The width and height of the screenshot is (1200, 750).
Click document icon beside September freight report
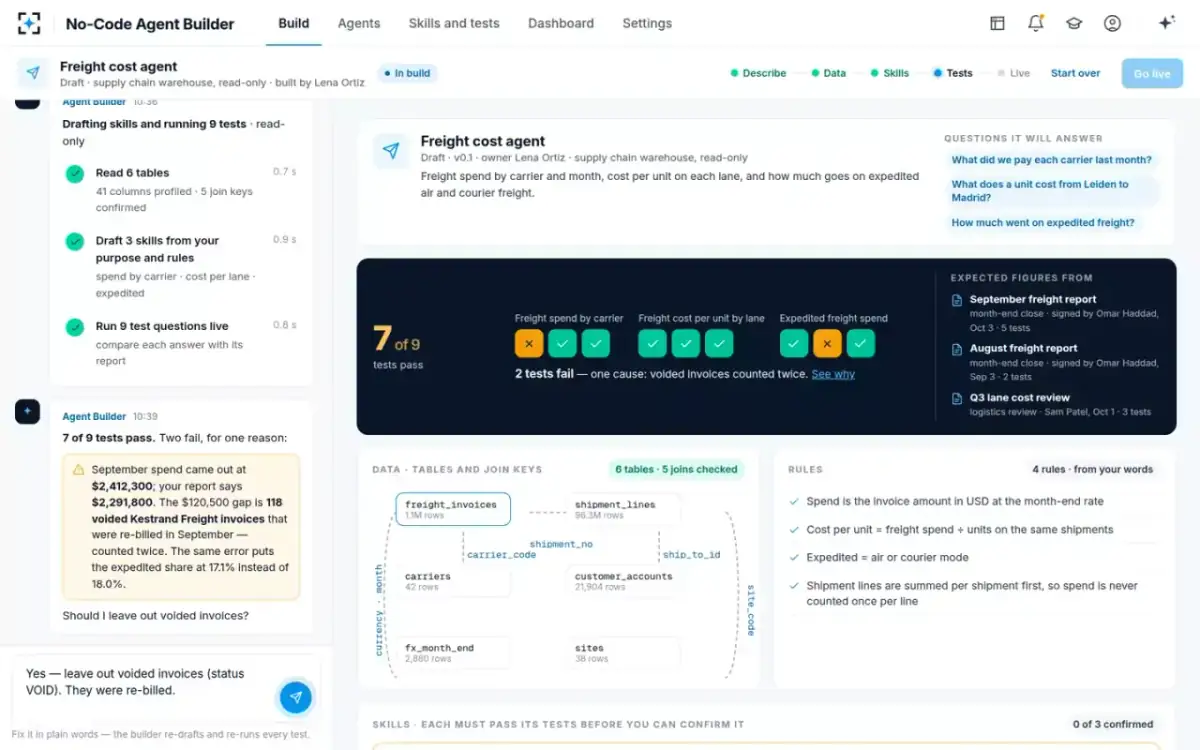[x=958, y=299]
